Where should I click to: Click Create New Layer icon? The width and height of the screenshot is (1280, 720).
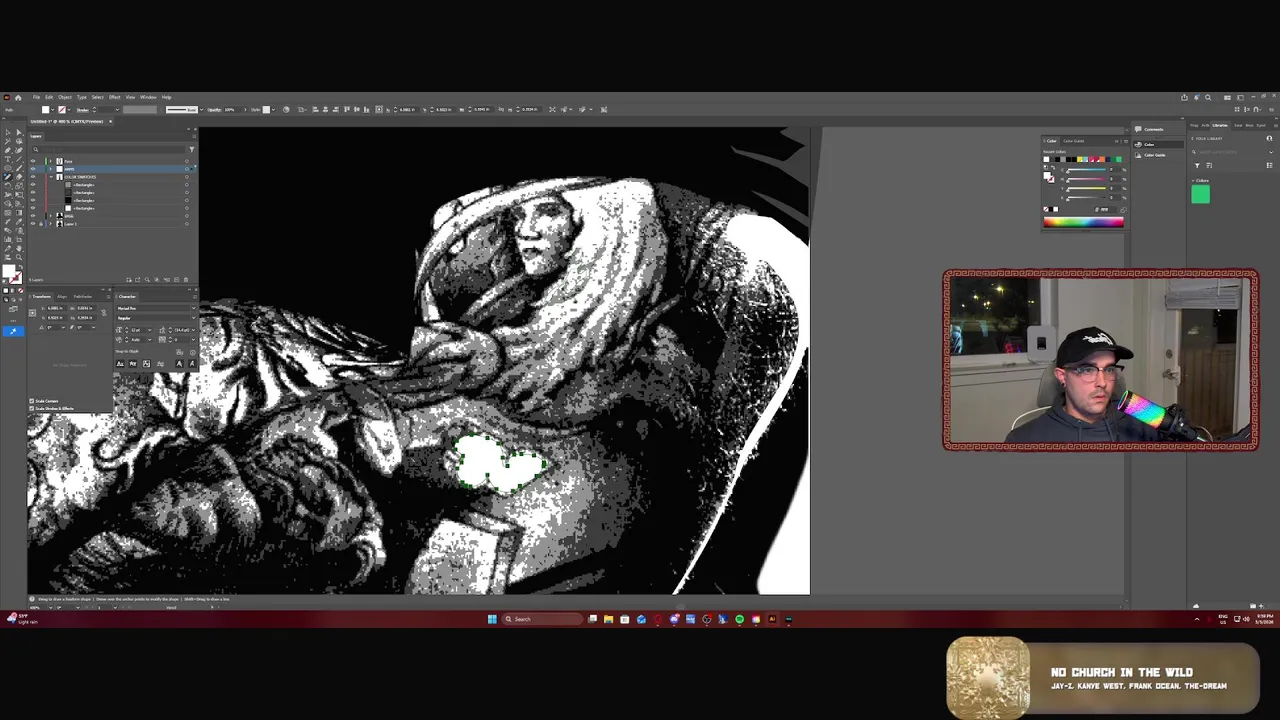(x=176, y=280)
